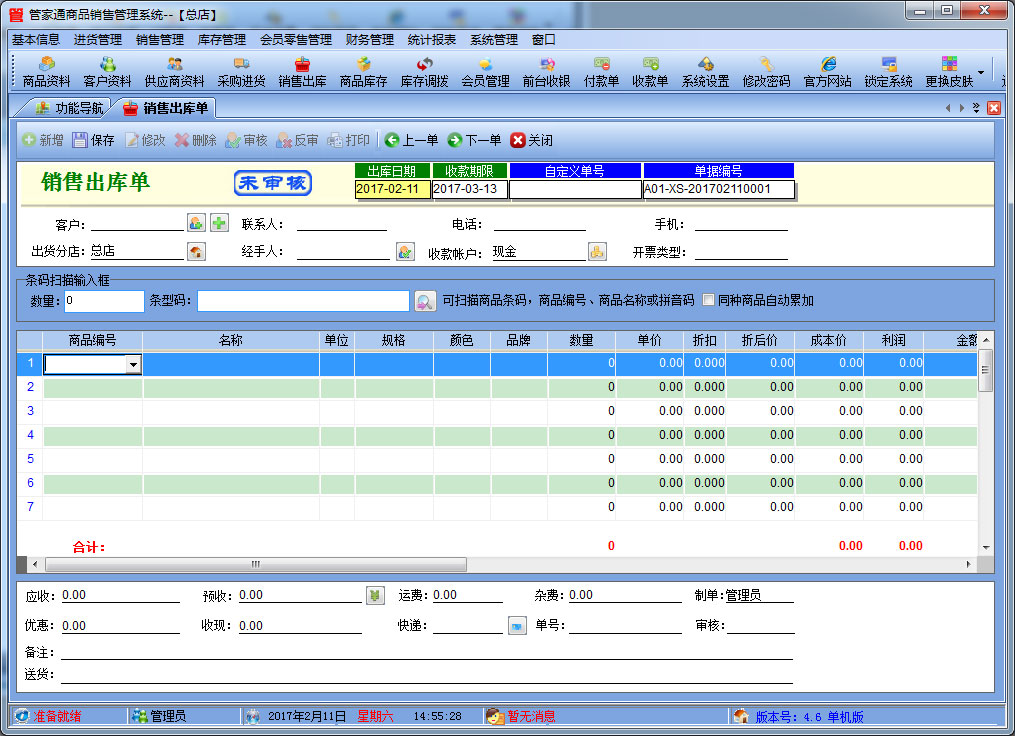Click the 保存 button

tap(93, 140)
